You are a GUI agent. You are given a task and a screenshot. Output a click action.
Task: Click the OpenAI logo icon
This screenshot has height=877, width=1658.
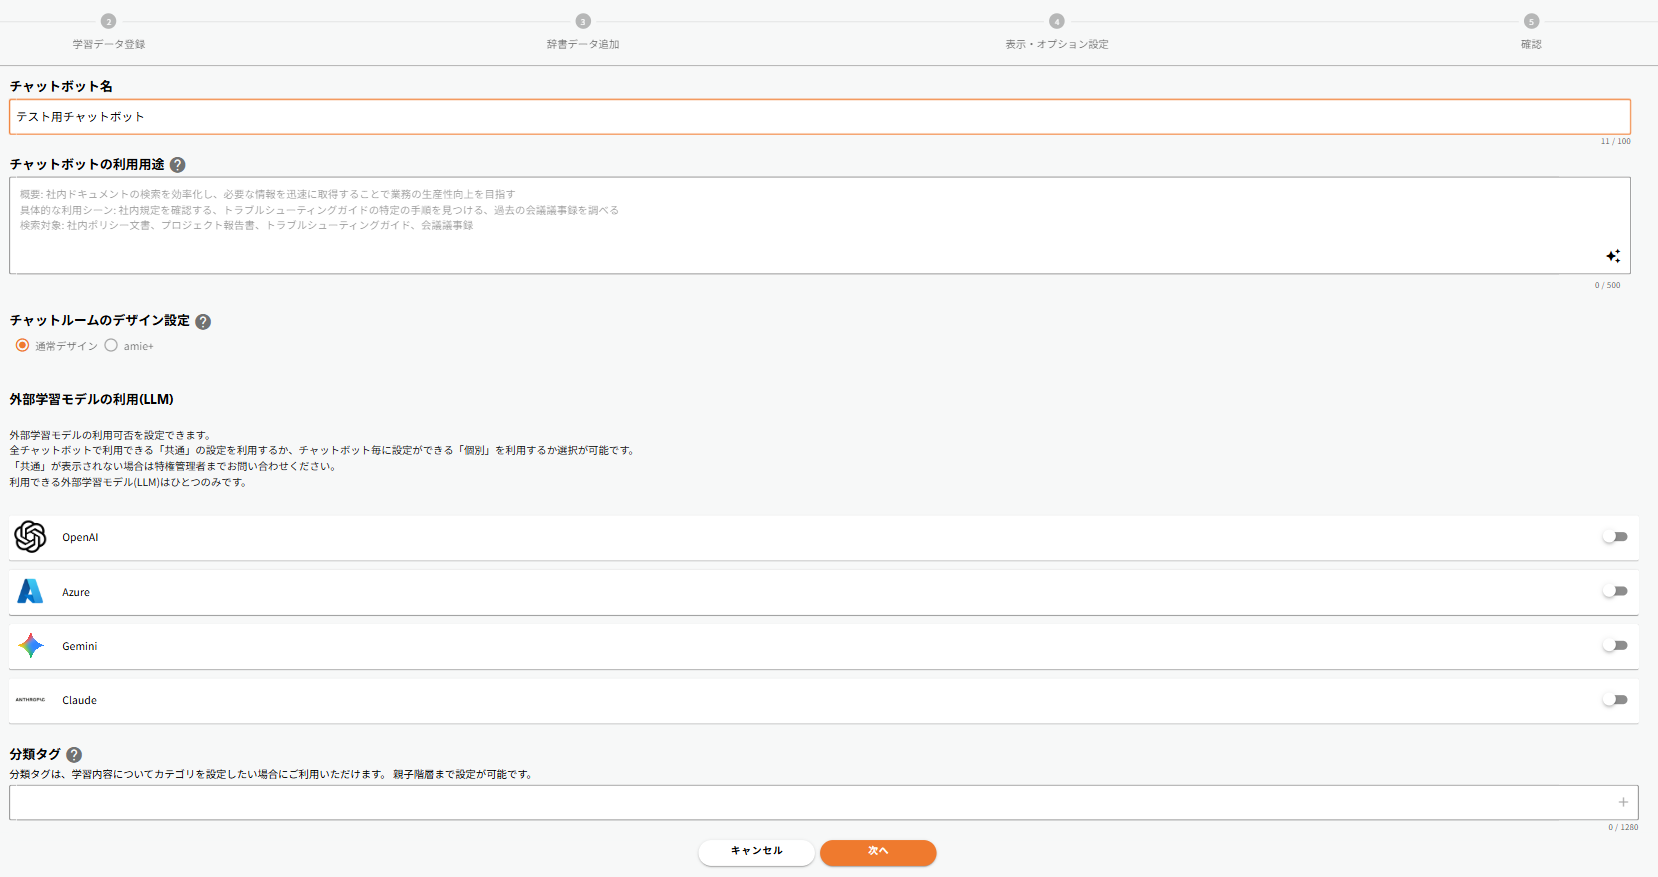30,537
